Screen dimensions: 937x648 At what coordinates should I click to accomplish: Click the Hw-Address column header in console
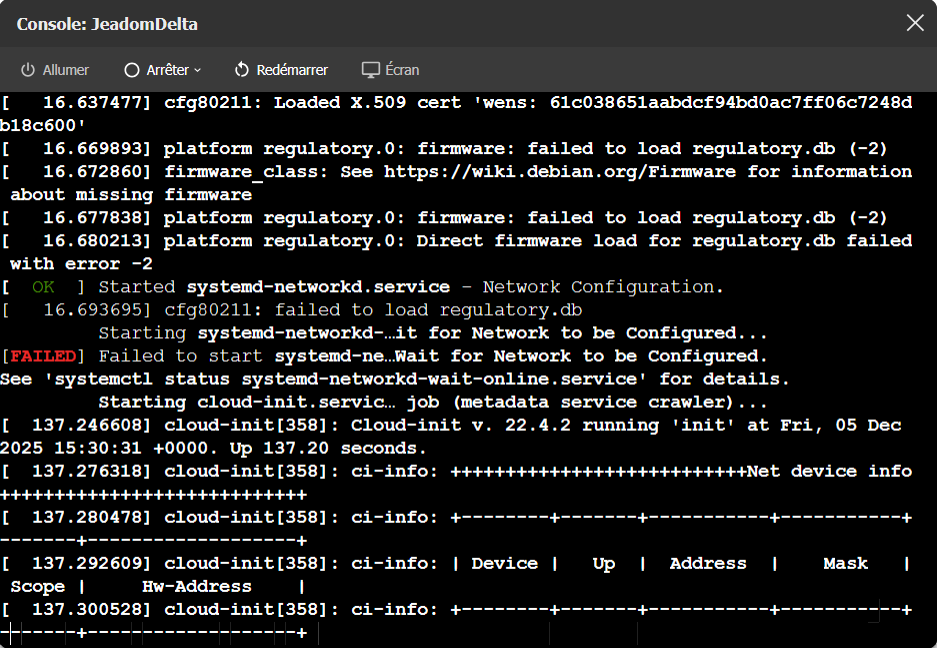coord(196,587)
